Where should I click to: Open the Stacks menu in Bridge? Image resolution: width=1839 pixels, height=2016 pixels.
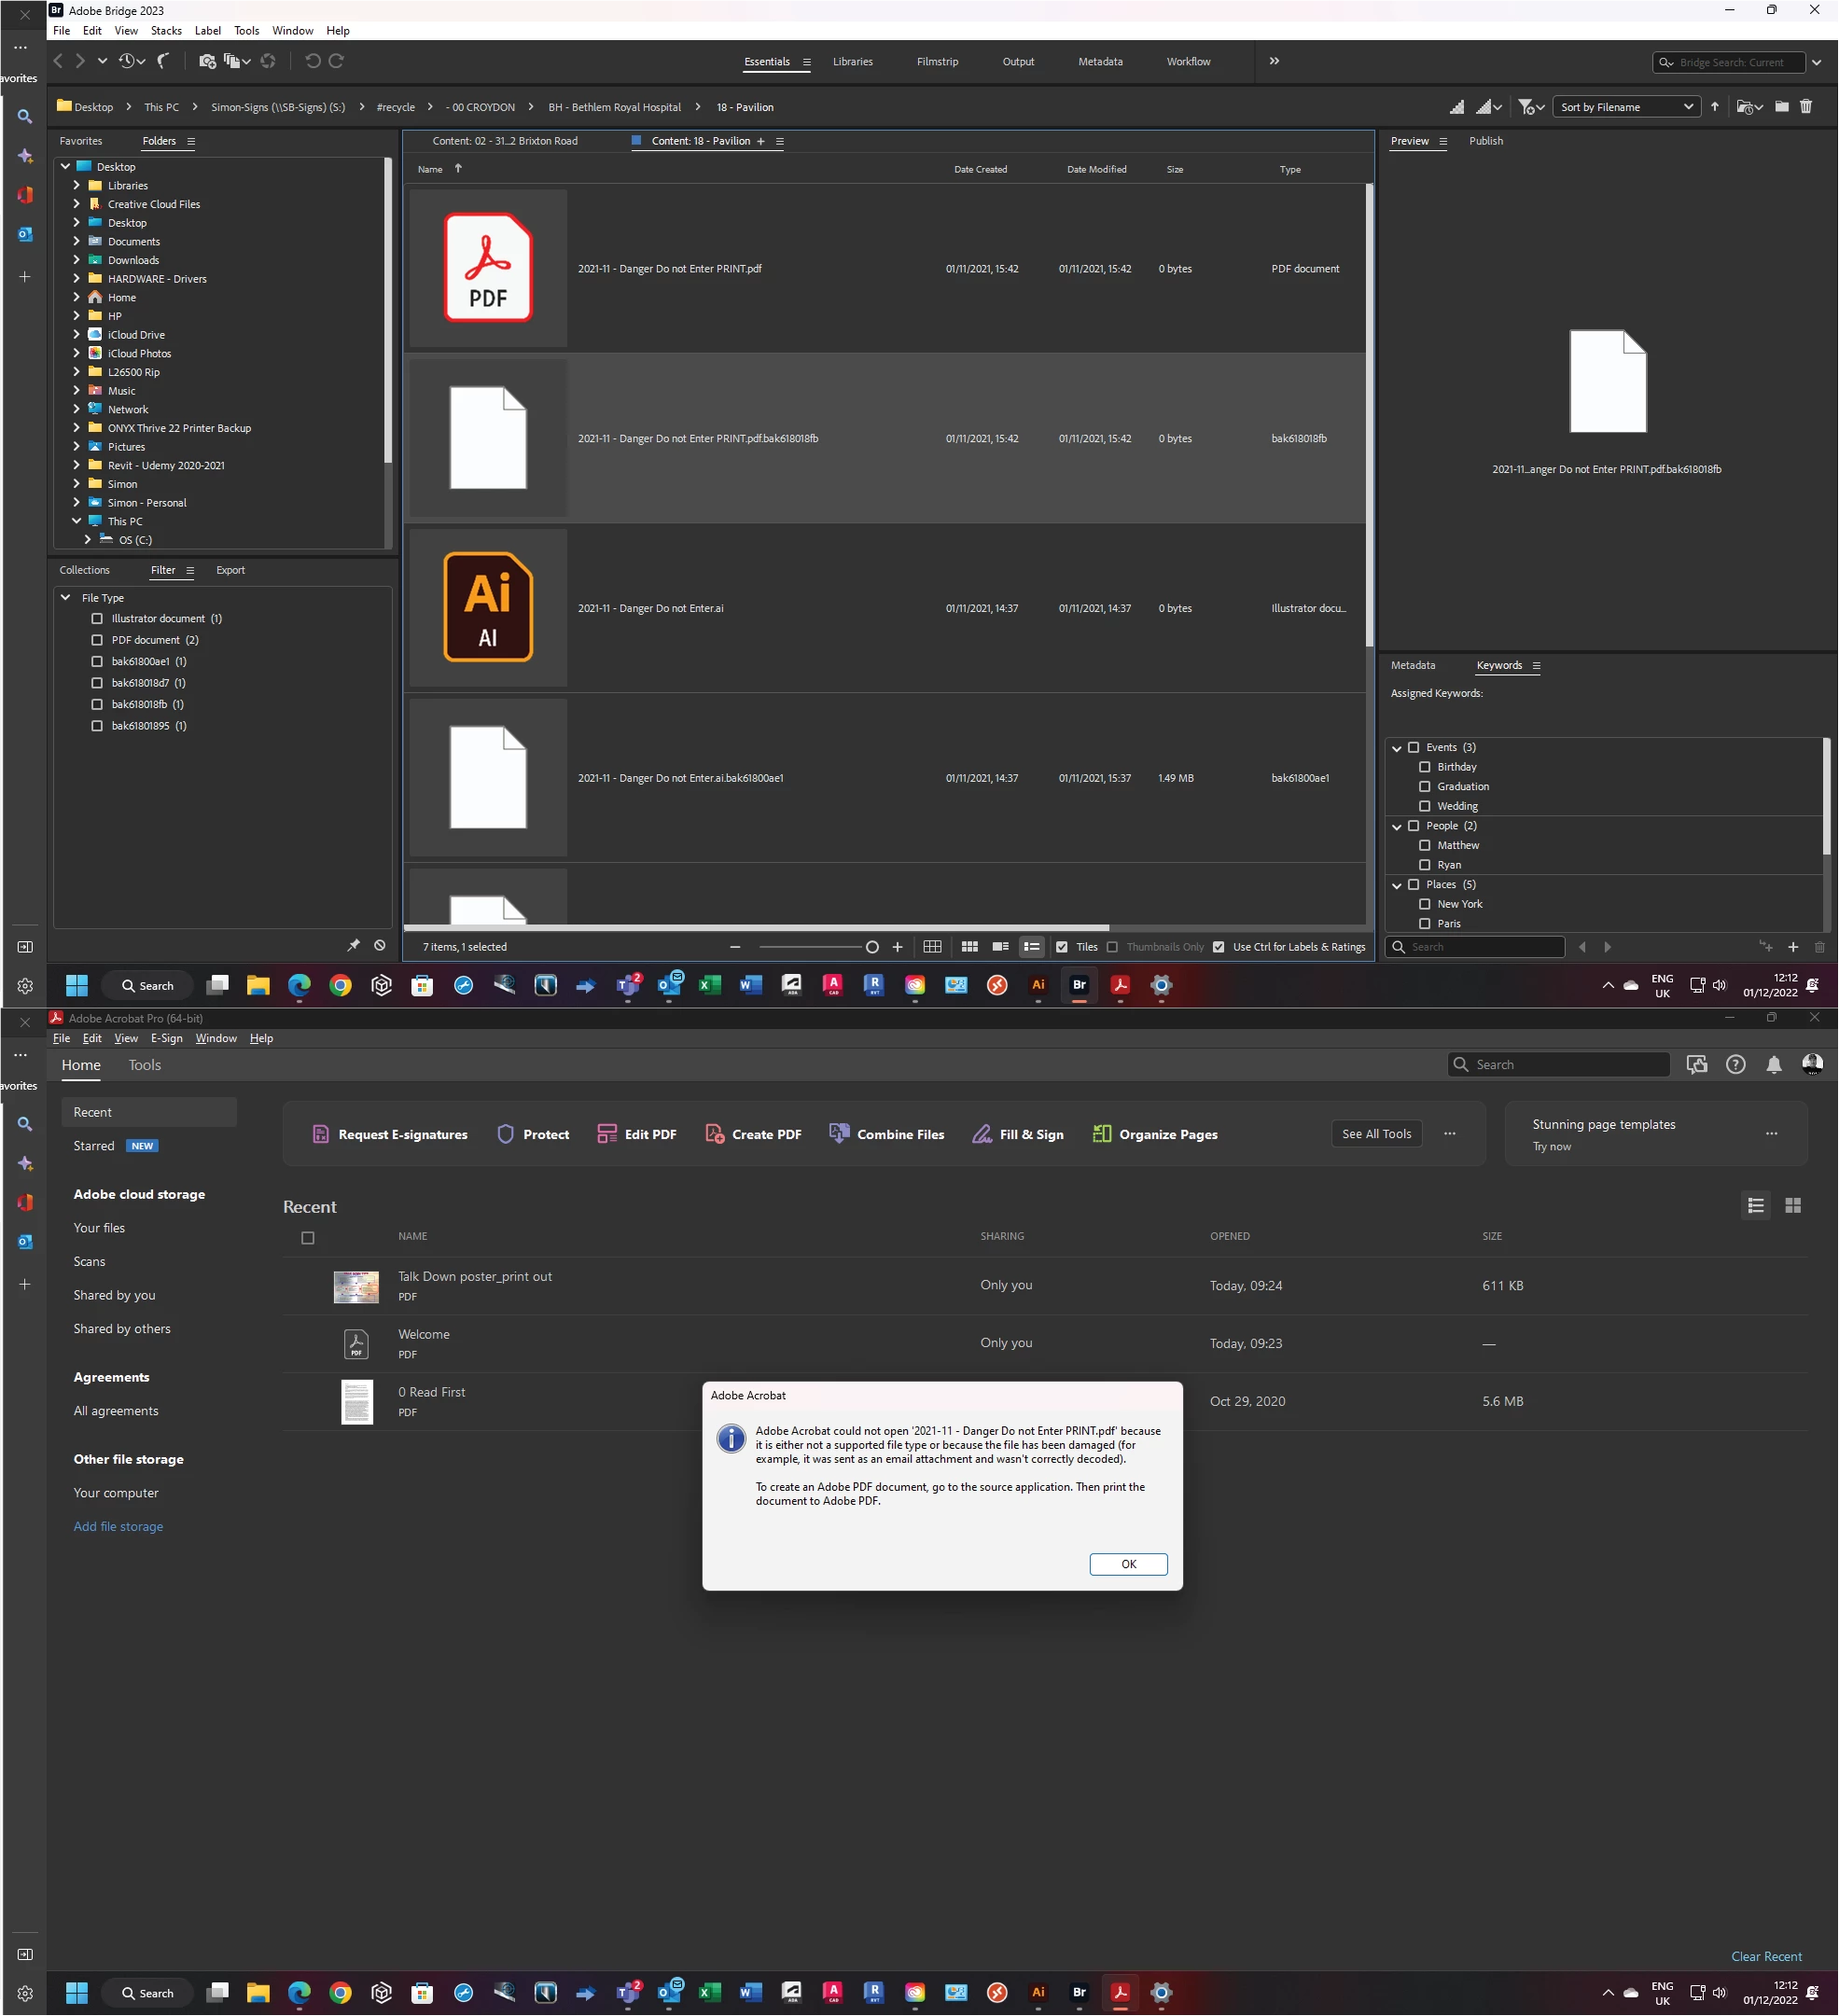[x=166, y=31]
